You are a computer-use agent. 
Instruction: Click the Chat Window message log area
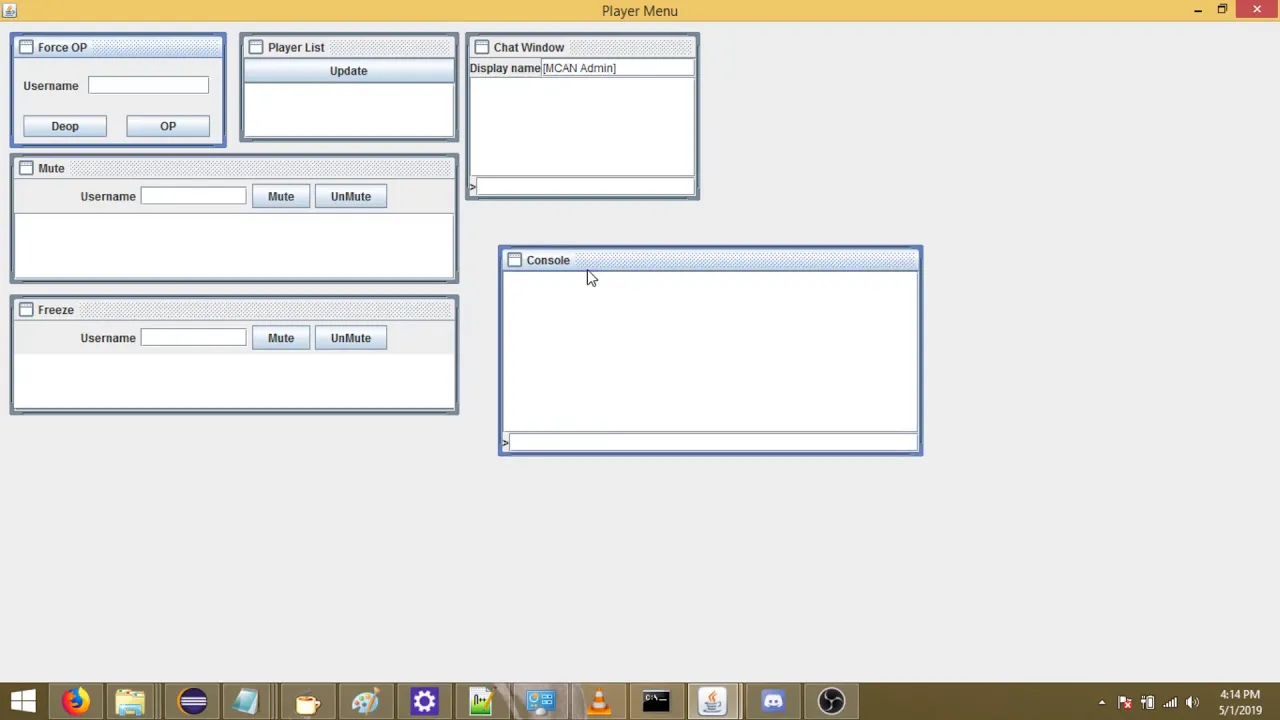(582, 126)
